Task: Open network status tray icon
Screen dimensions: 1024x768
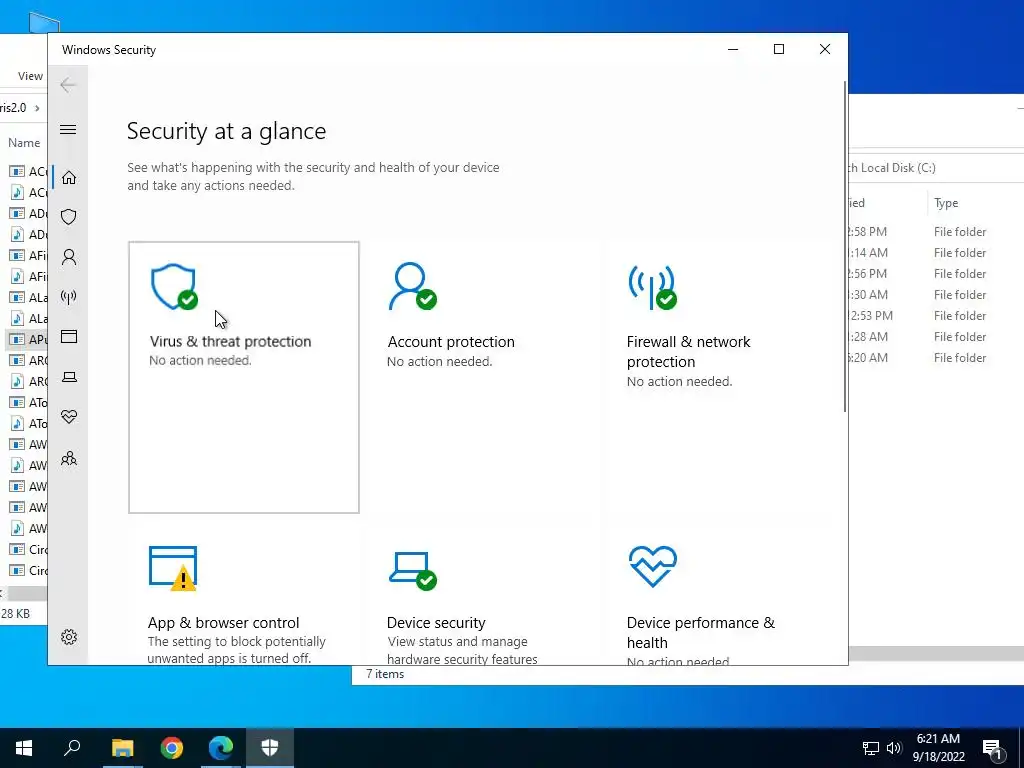Action: [871, 748]
